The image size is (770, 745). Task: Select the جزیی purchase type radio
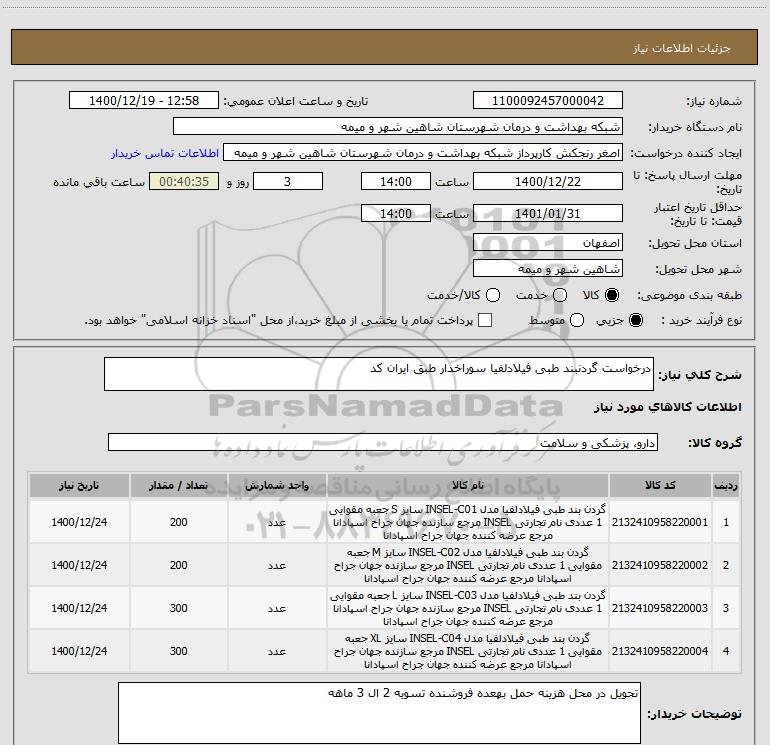(635, 320)
